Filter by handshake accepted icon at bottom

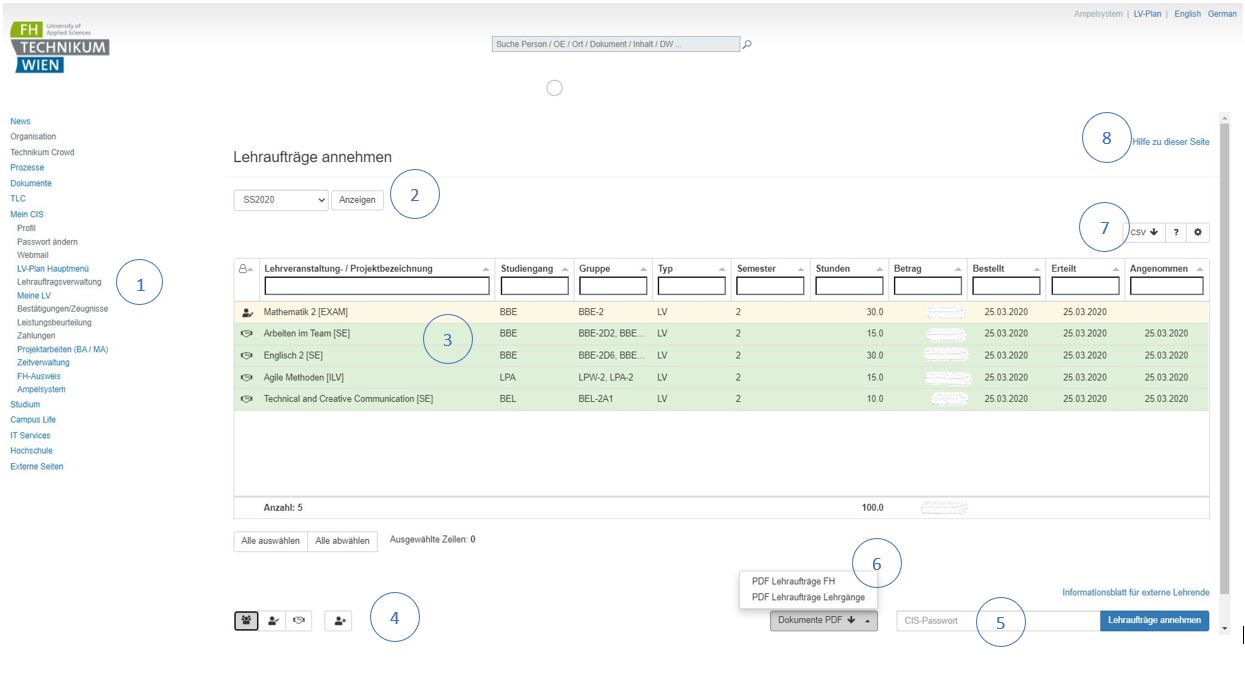pos(299,621)
